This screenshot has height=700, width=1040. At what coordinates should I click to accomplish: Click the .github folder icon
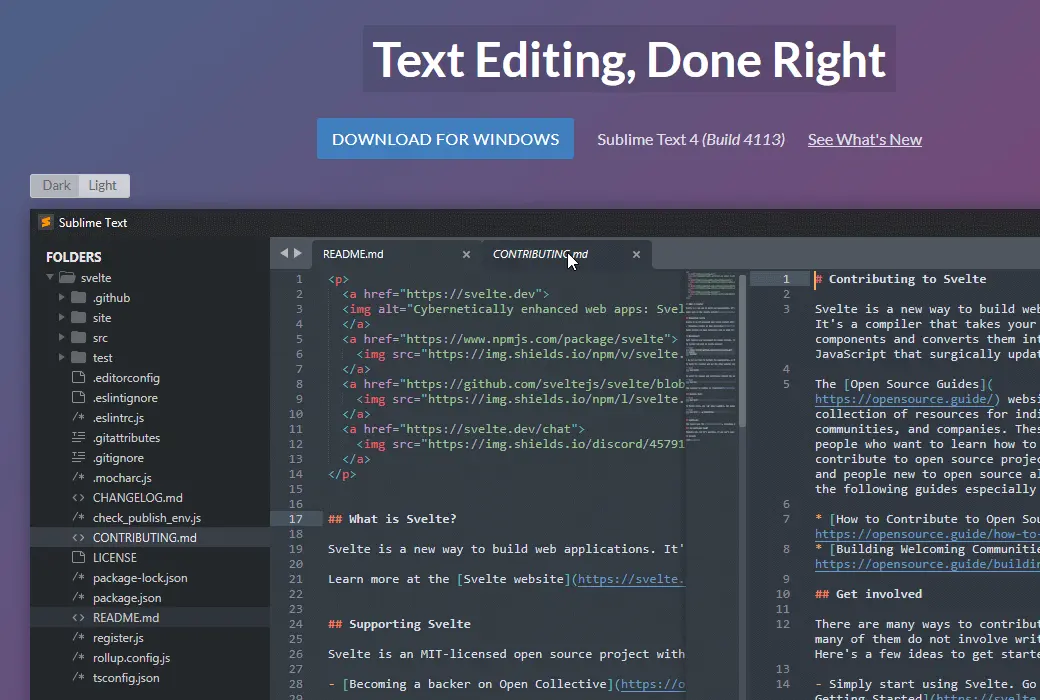click(x=78, y=297)
